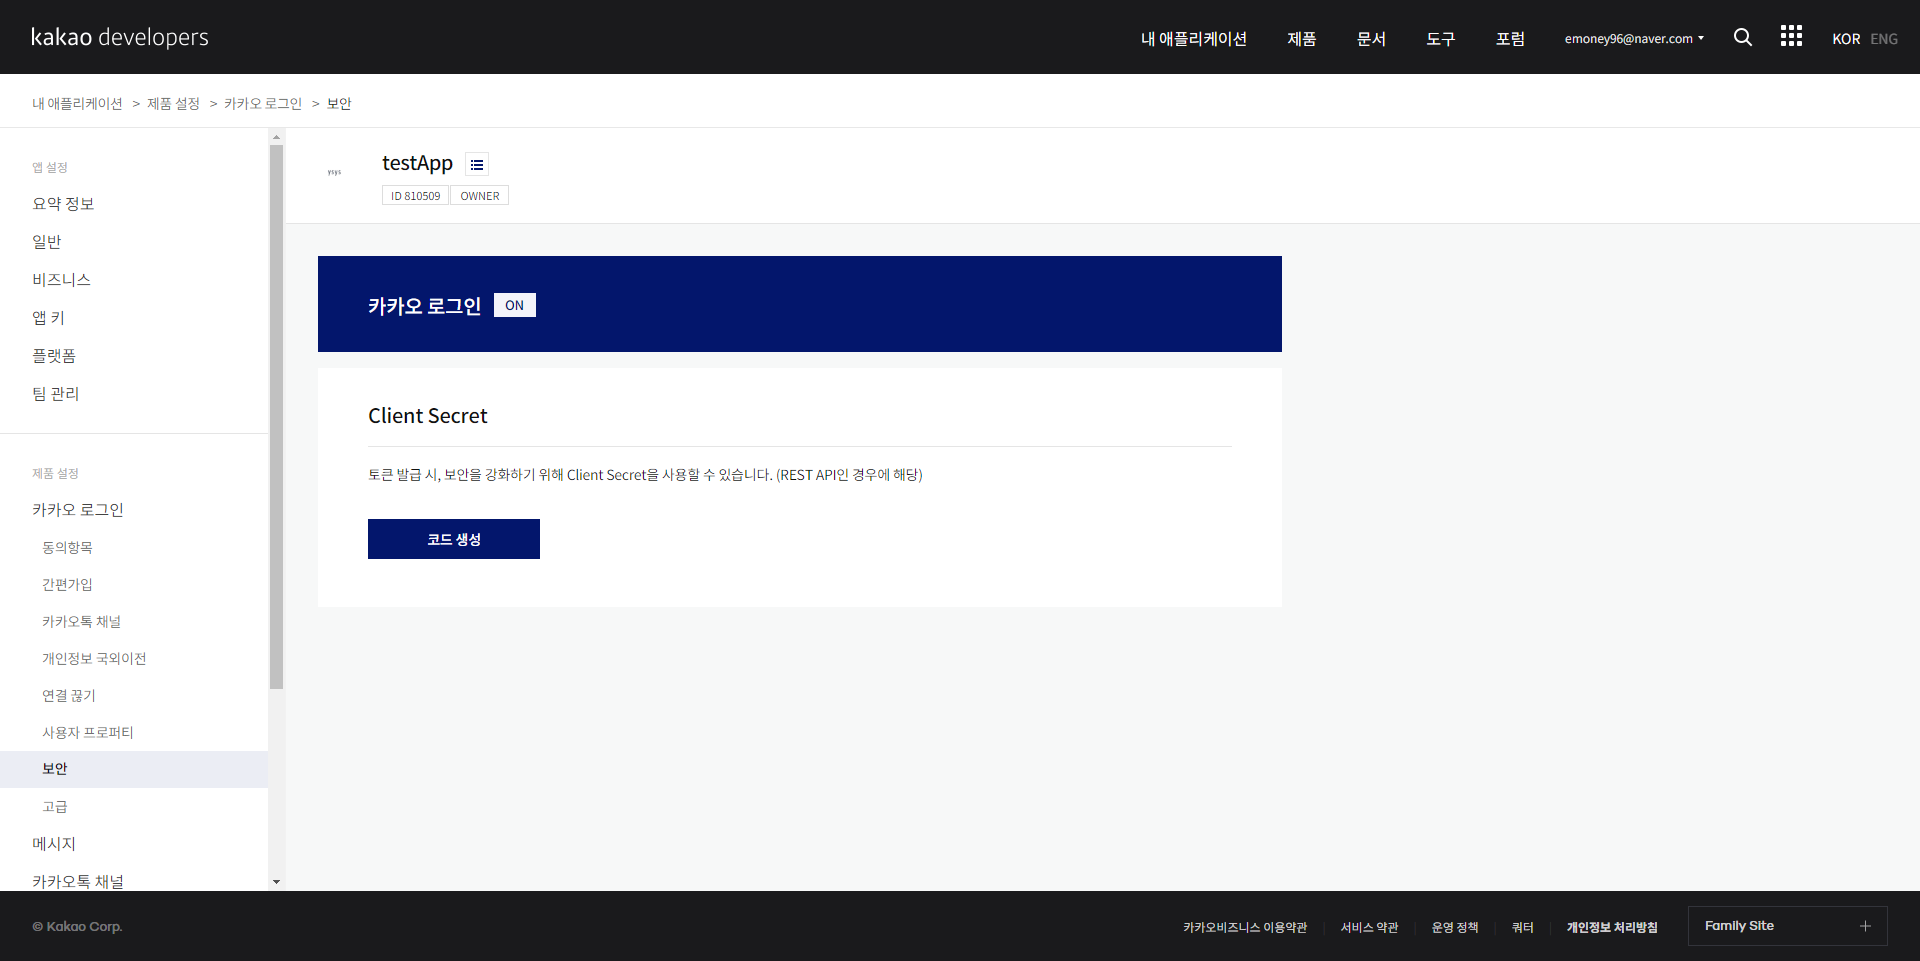Select 간편가입 submenu item
This screenshot has height=961, width=1920.
[x=67, y=585]
